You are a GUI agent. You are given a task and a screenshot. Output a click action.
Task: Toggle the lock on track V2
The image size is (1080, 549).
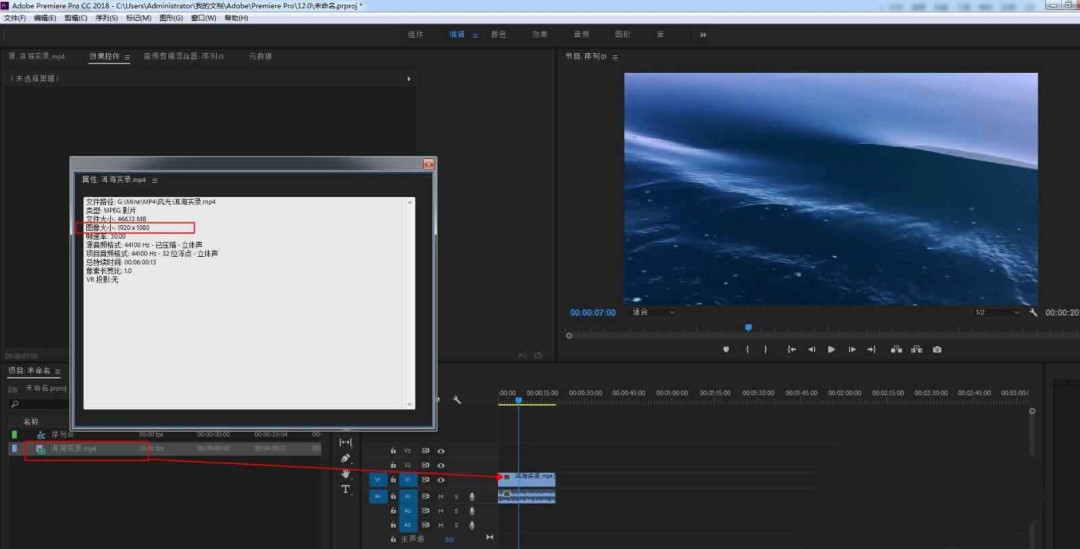point(393,465)
